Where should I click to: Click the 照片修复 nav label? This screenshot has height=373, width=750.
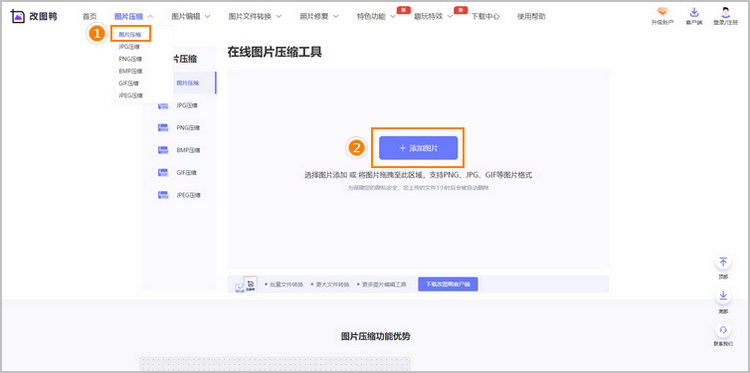click(314, 16)
